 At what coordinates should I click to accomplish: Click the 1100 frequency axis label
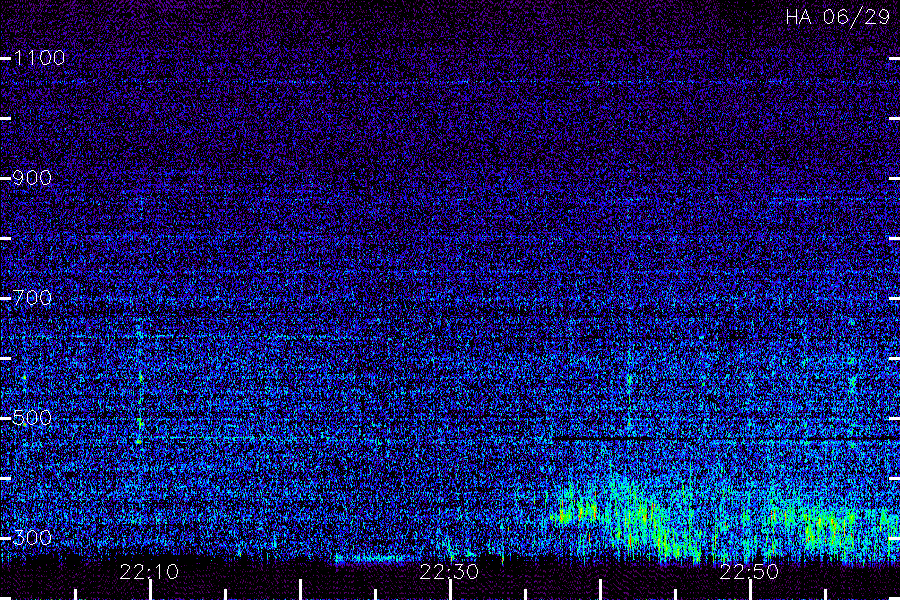(39, 58)
